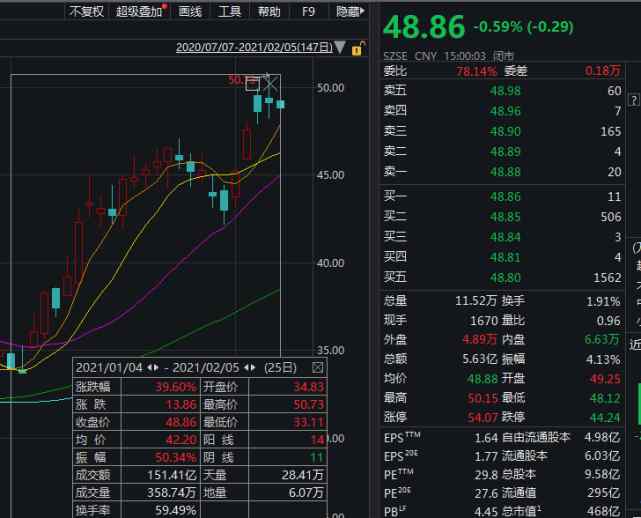Click the 委差 value 0.18万

click(603, 71)
